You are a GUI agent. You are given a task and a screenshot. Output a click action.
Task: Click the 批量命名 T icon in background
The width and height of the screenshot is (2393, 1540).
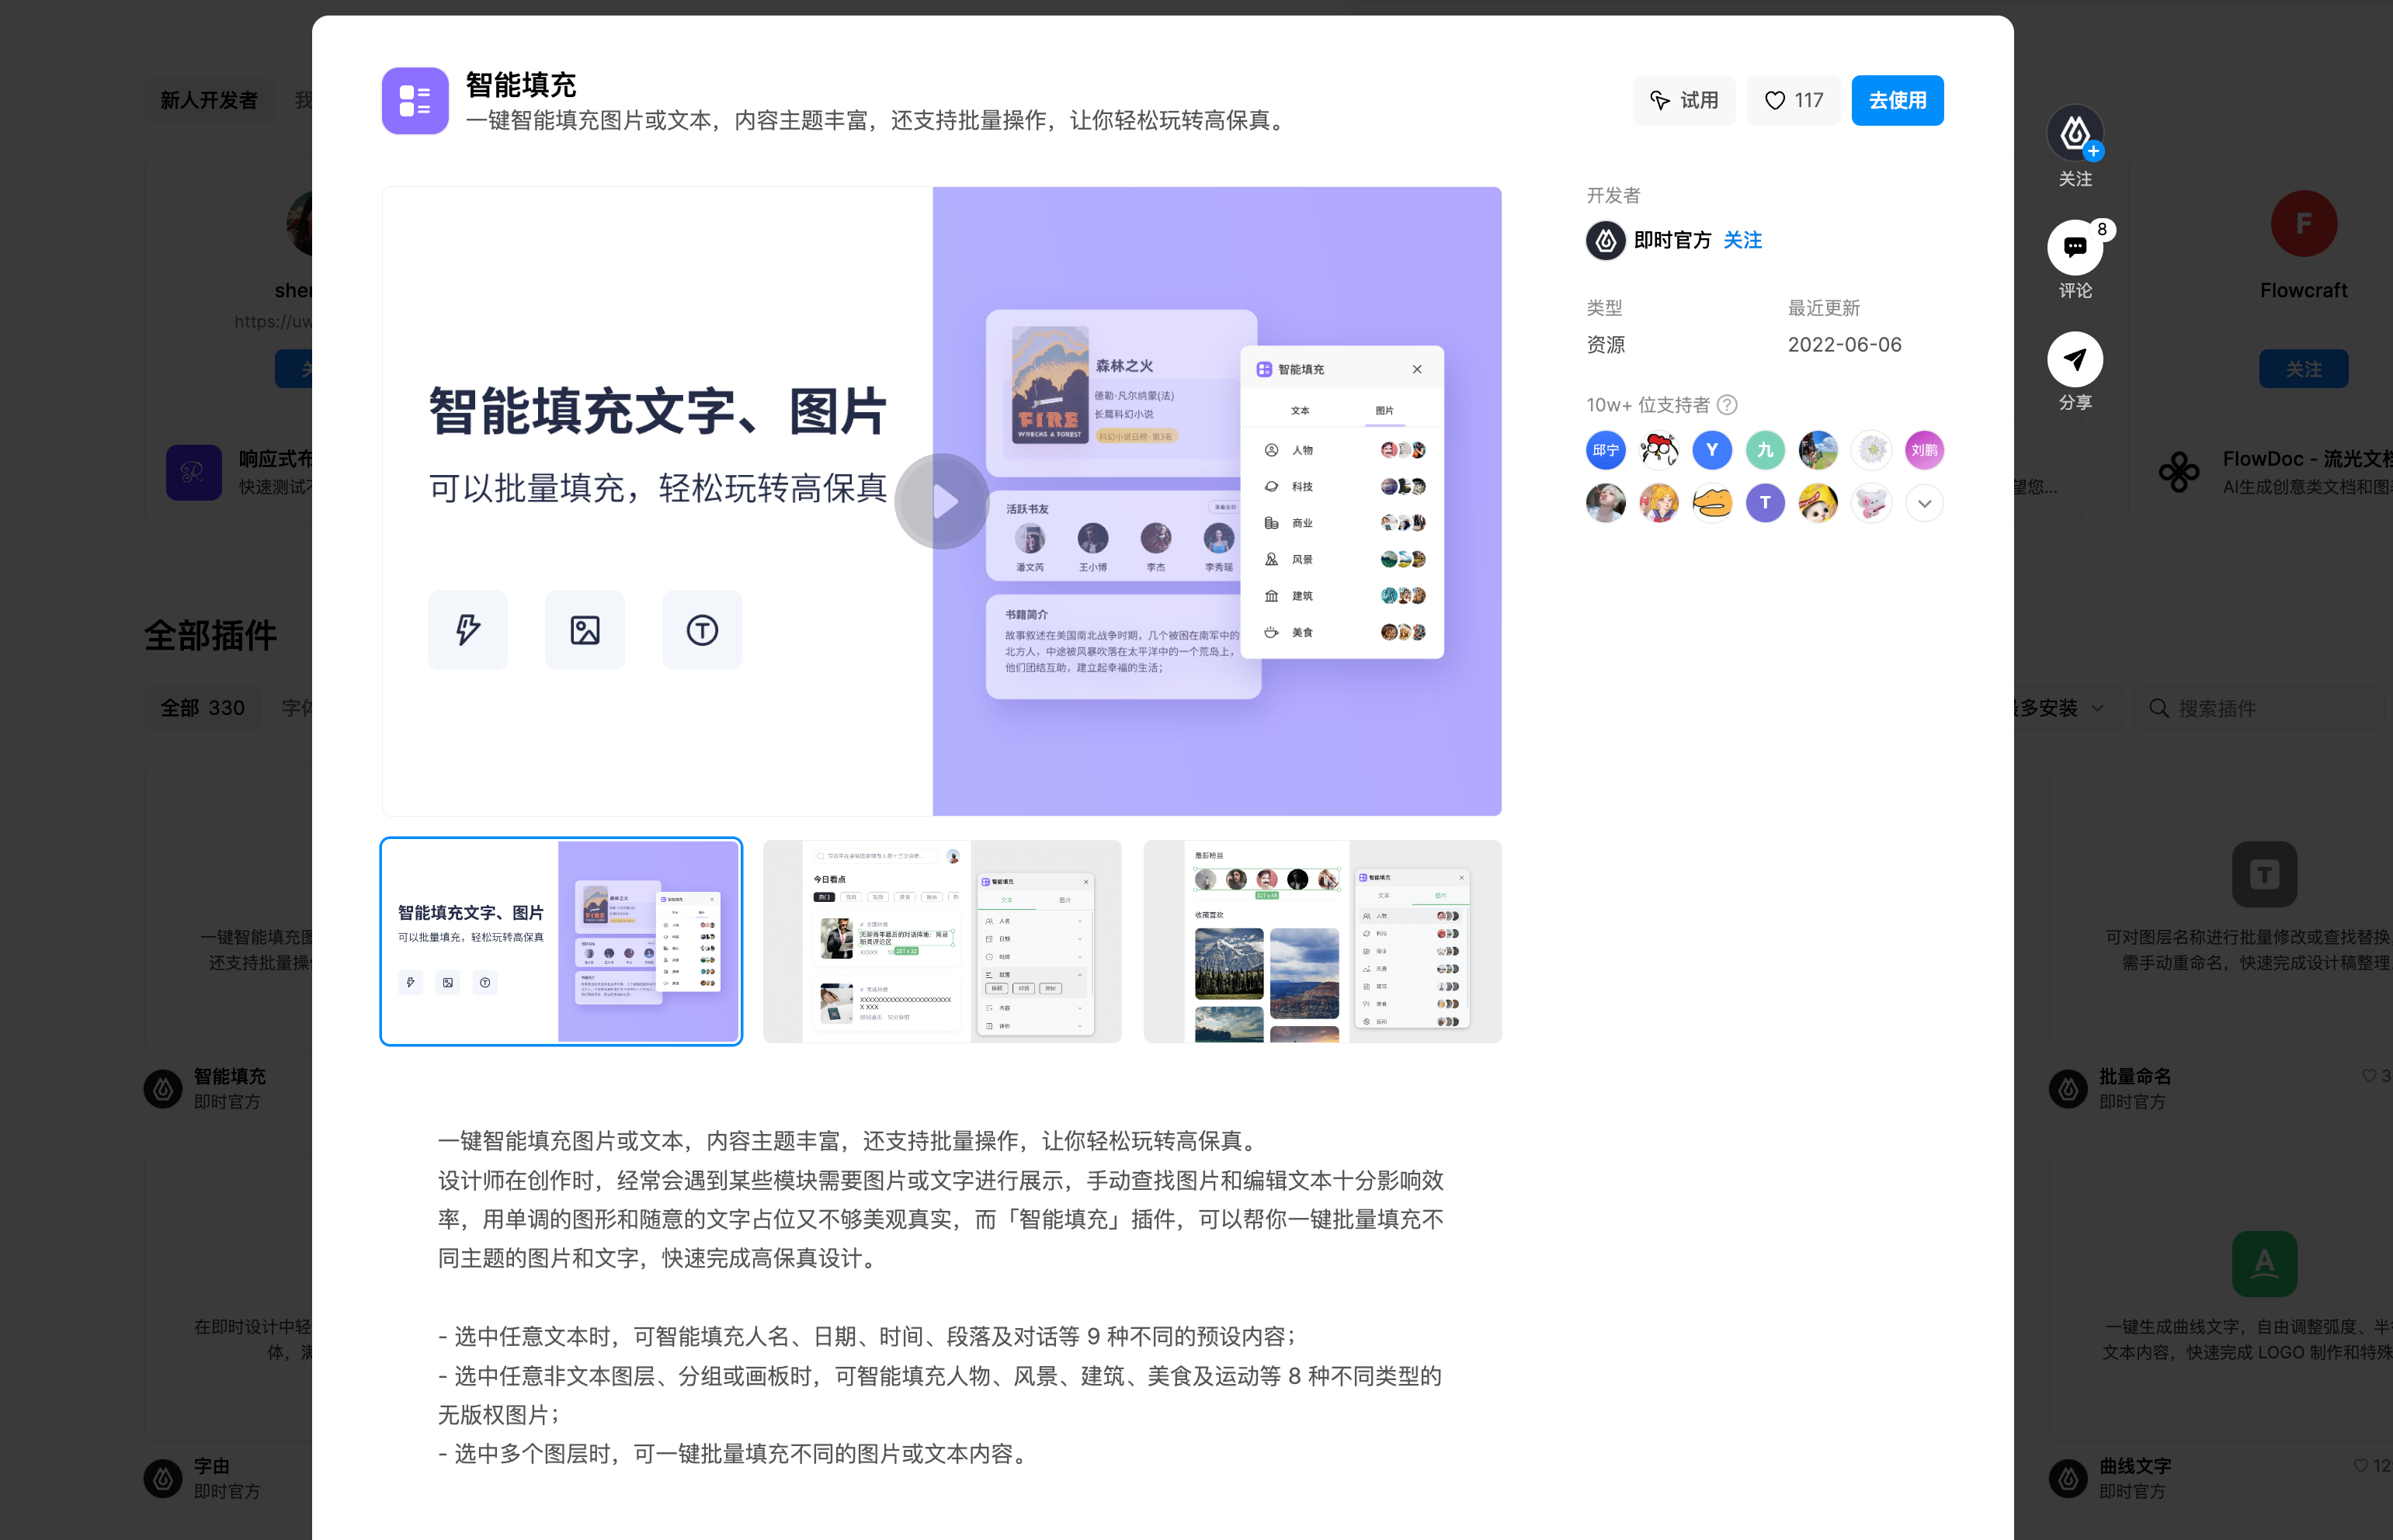click(2264, 875)
